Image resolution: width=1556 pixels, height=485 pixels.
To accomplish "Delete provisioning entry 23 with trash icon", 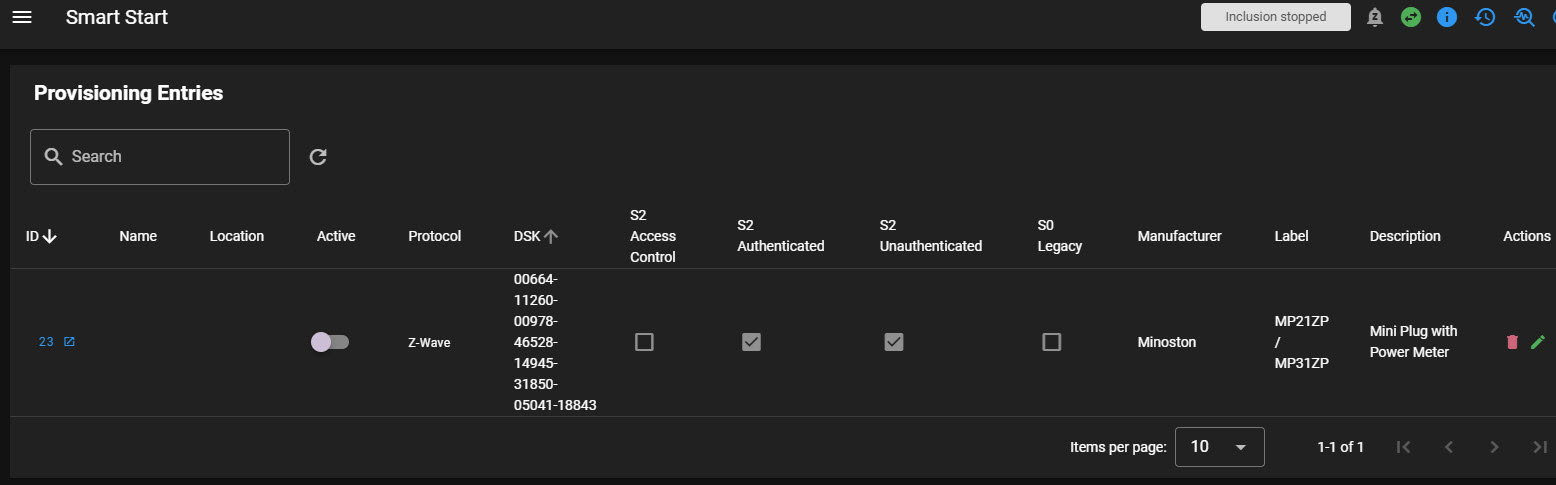I will 1512,342.
